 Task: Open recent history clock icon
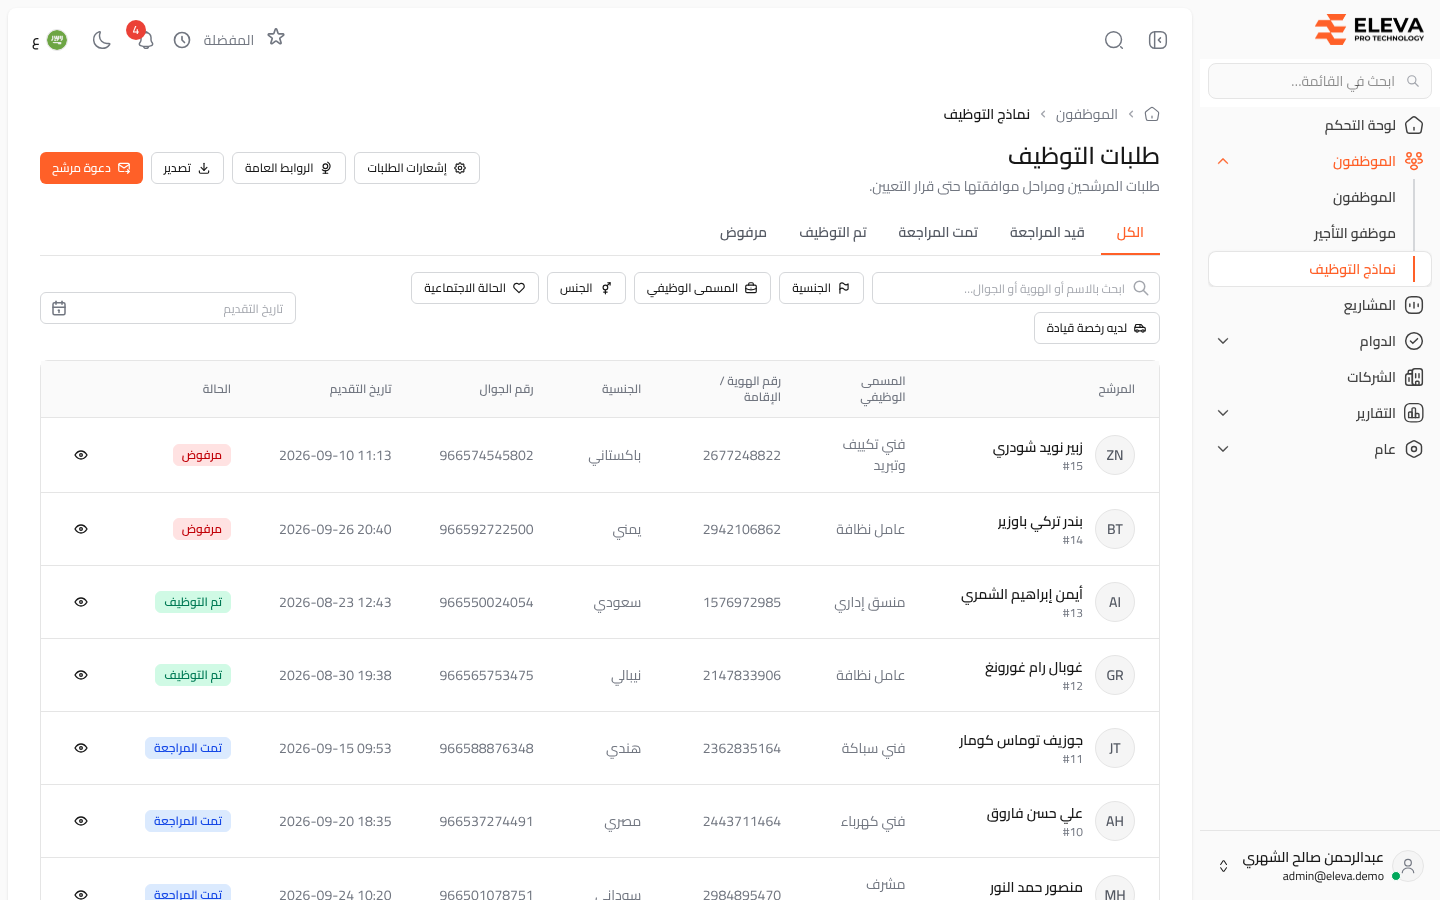click(182, 40)
